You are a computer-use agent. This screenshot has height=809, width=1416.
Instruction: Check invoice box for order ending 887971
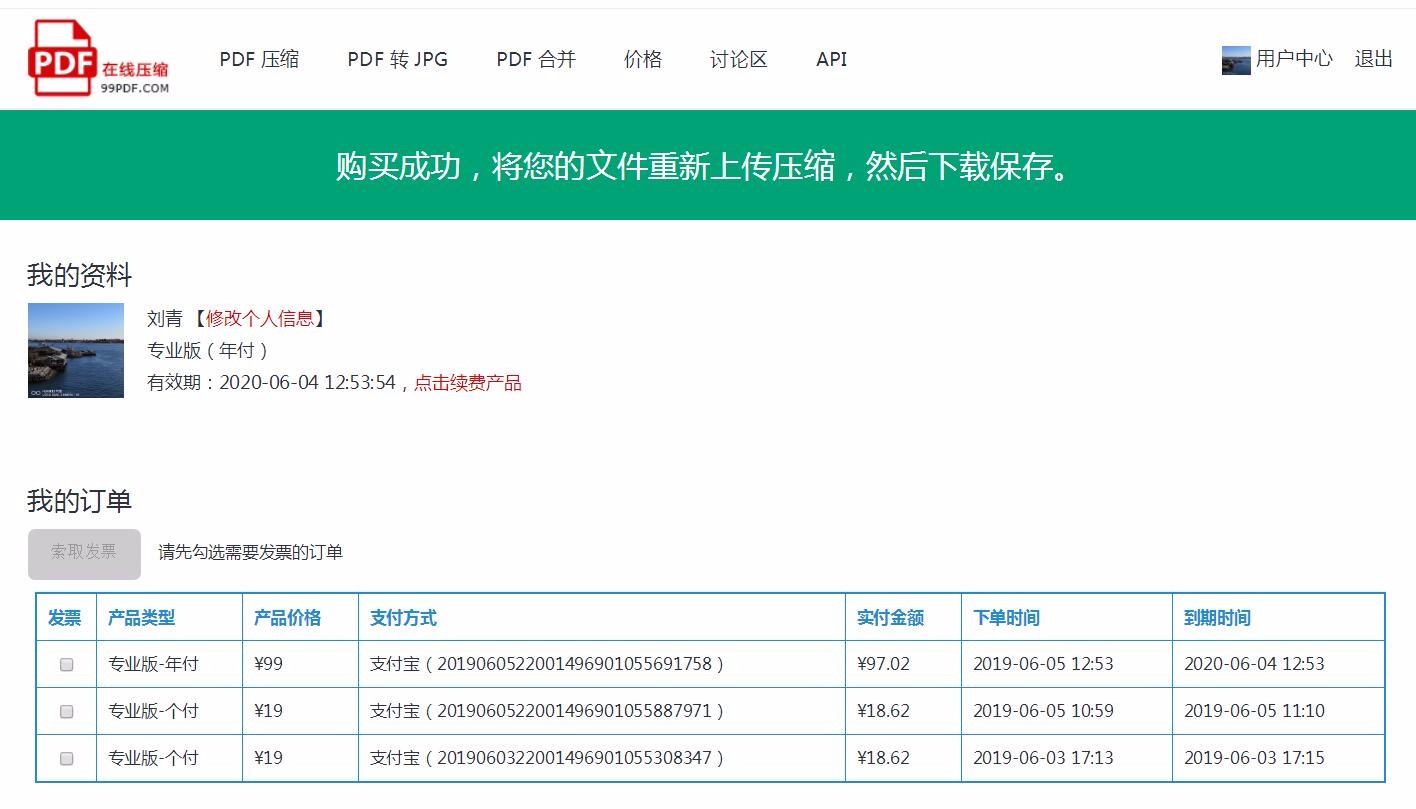pos(67,711)
